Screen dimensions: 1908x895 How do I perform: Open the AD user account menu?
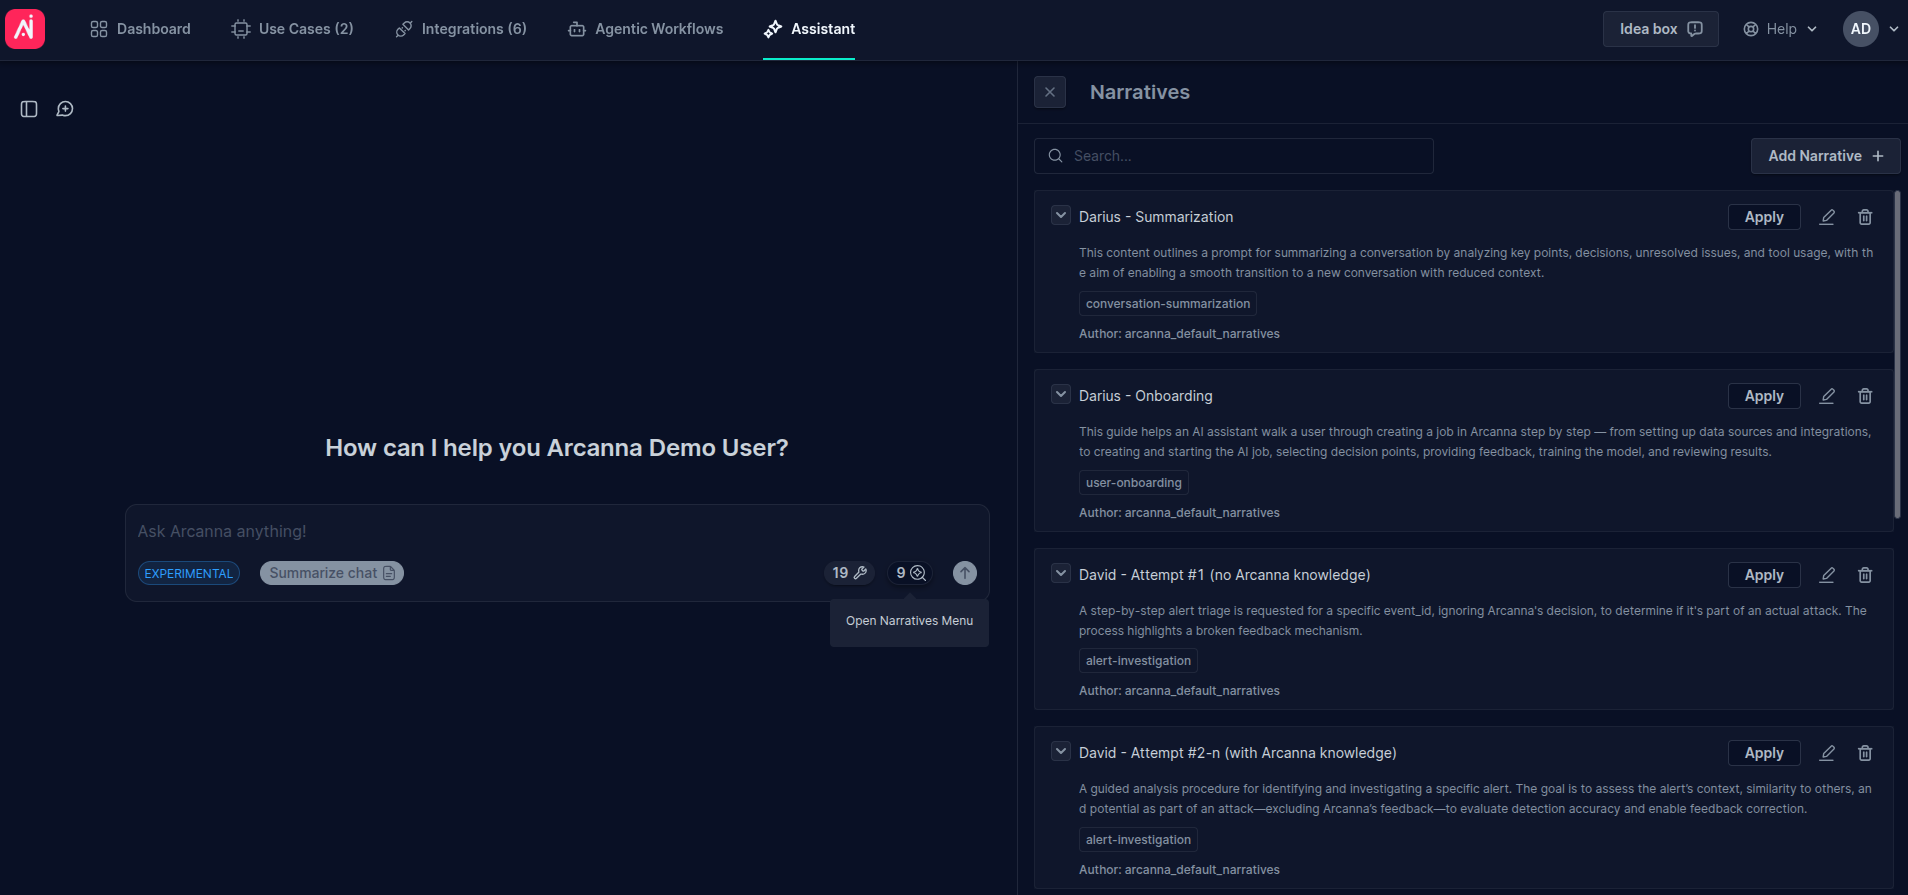[x=1871, y=29]
